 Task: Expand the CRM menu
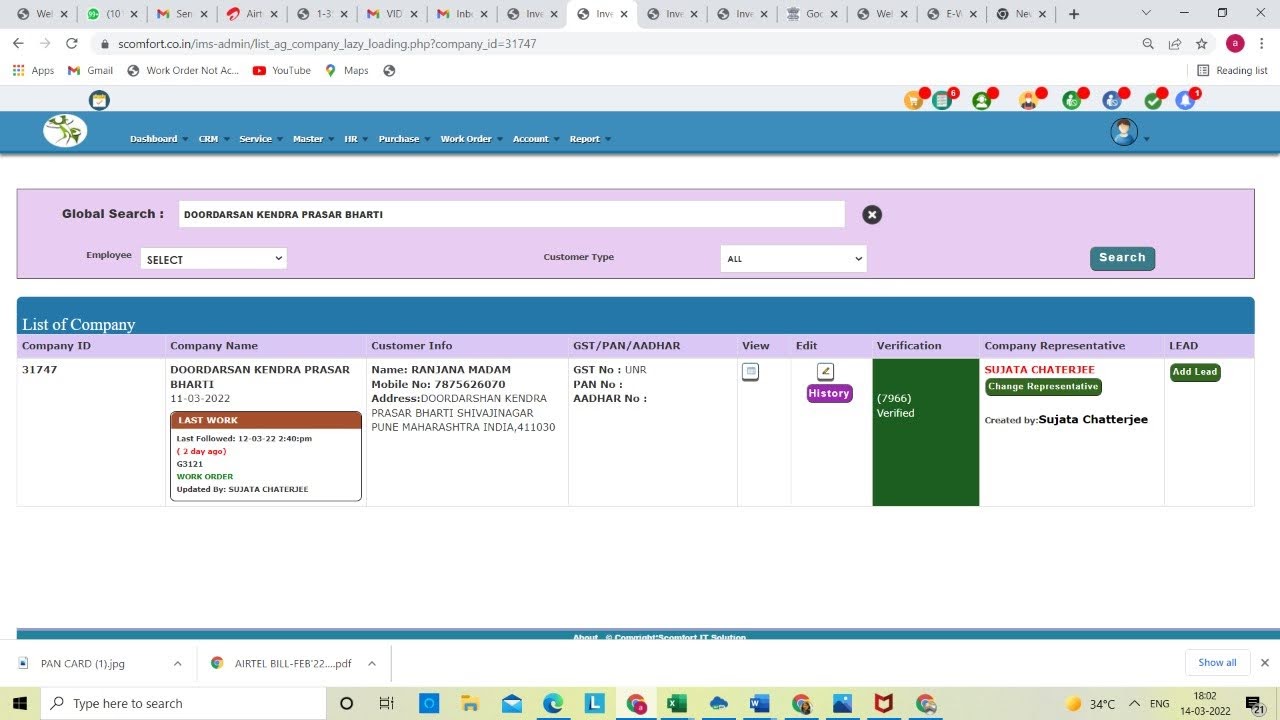pyautogui.click(x=214, y=139)
